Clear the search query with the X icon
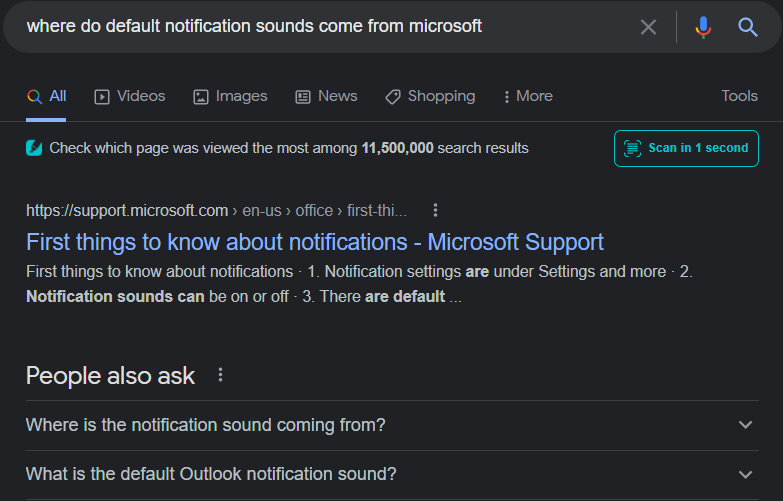This screenshot has width=783, height=501. pyautogui.click(x=648, y=27)
